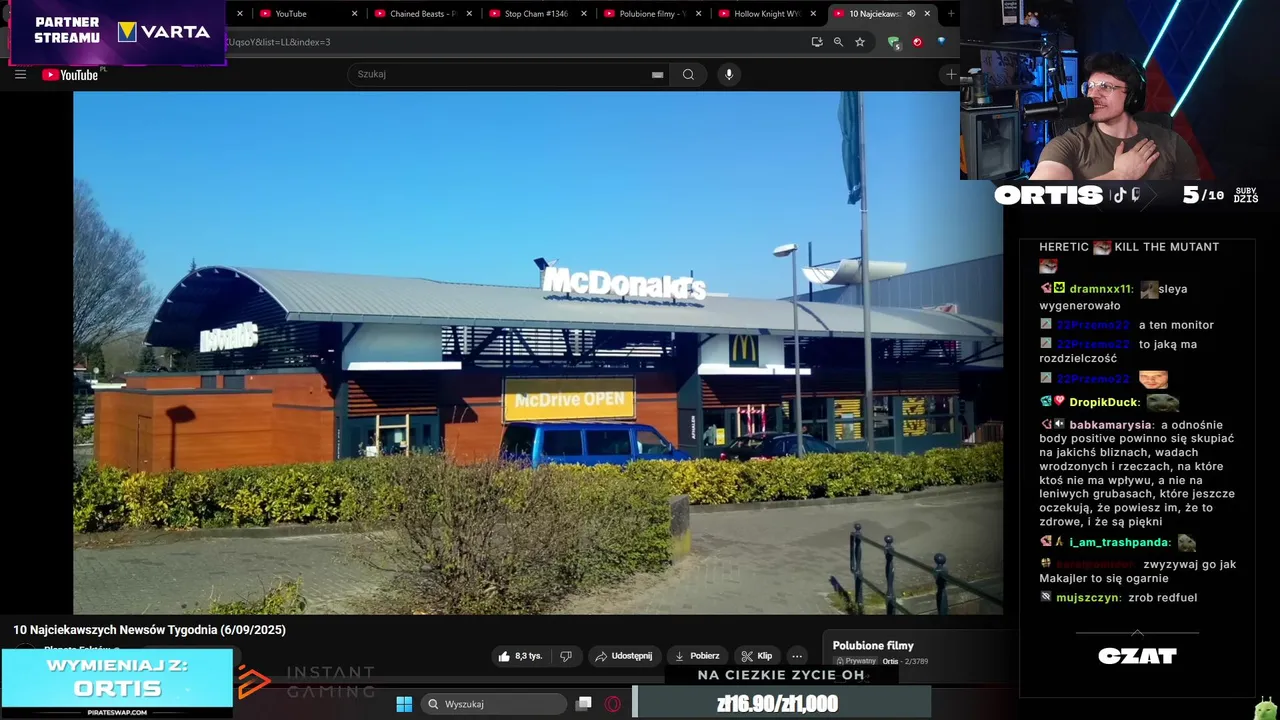Open the YouTube hamburger guide menu
Screen dimensions: 1280x720
(20, 74)
